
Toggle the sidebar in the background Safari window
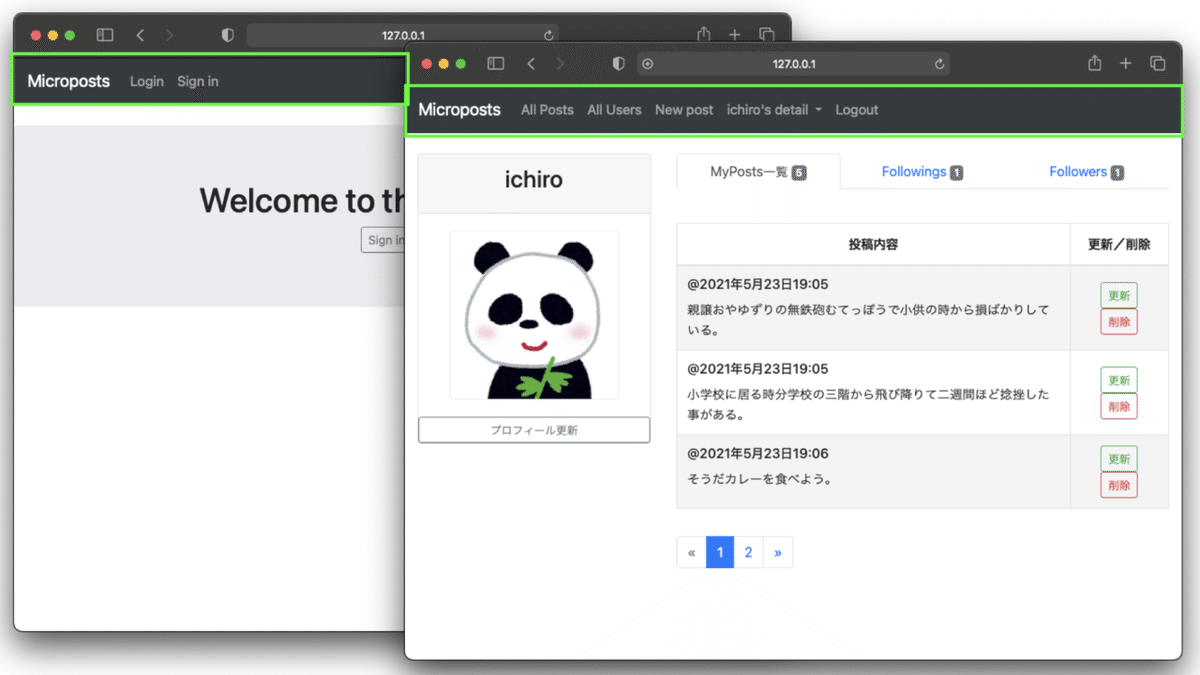104,34
